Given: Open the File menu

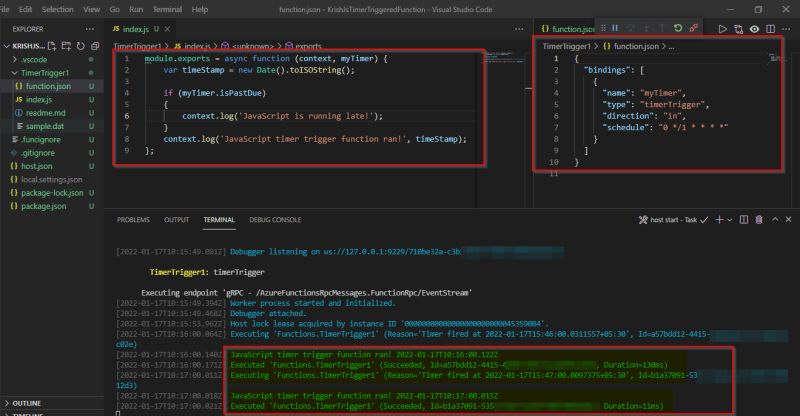Looking at the screenshot, I should pos(5,9).
